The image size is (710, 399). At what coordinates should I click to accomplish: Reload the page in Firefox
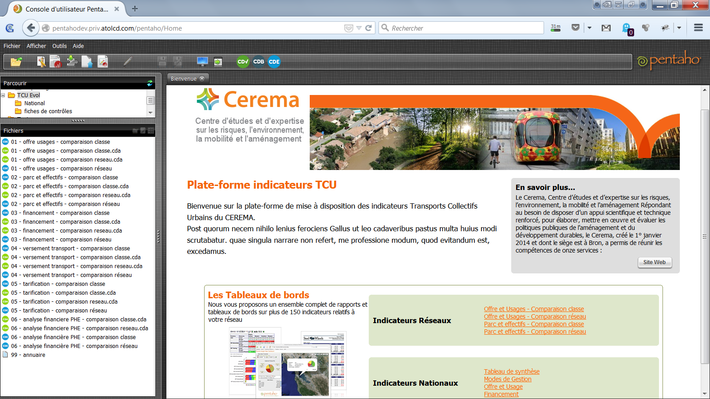(369, 28)
